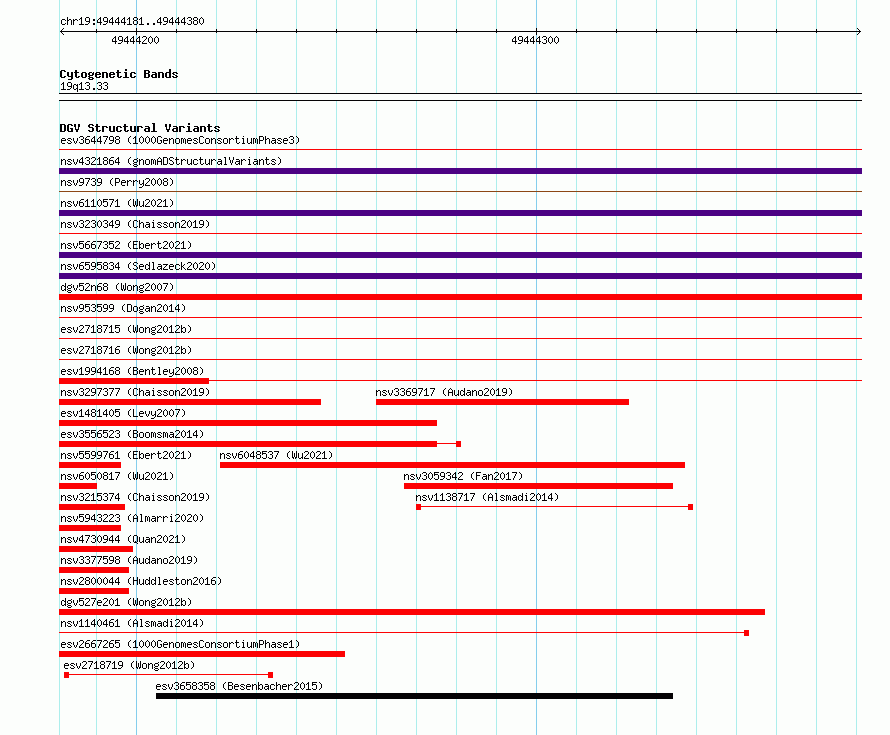The image size is (890, 735).
Task: Click nsv4730944 (Quan2021) label
Action: [123, 539]
